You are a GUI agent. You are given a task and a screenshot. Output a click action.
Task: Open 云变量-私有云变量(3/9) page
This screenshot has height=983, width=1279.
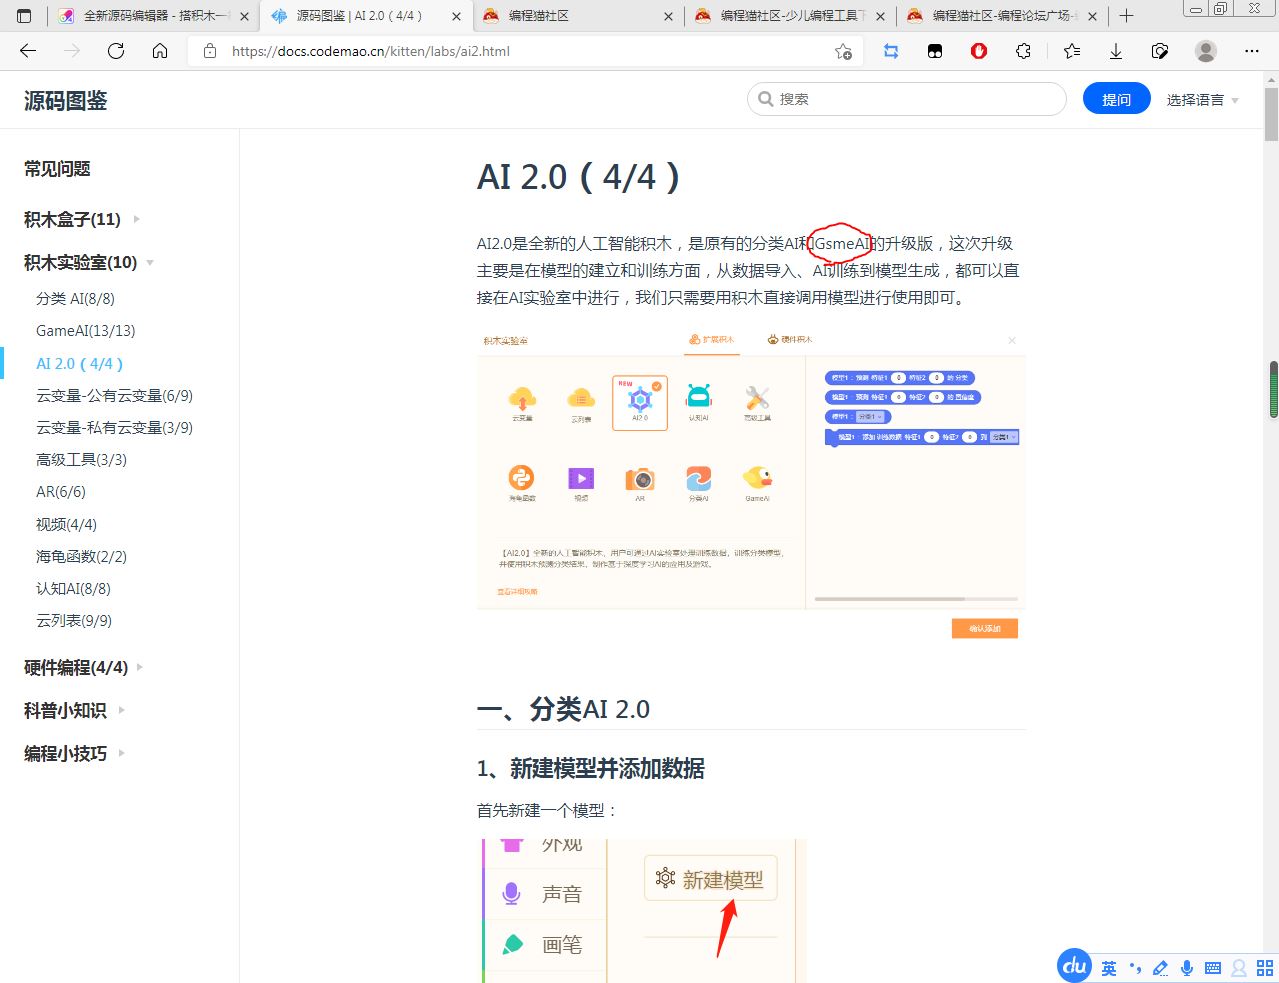114,427
